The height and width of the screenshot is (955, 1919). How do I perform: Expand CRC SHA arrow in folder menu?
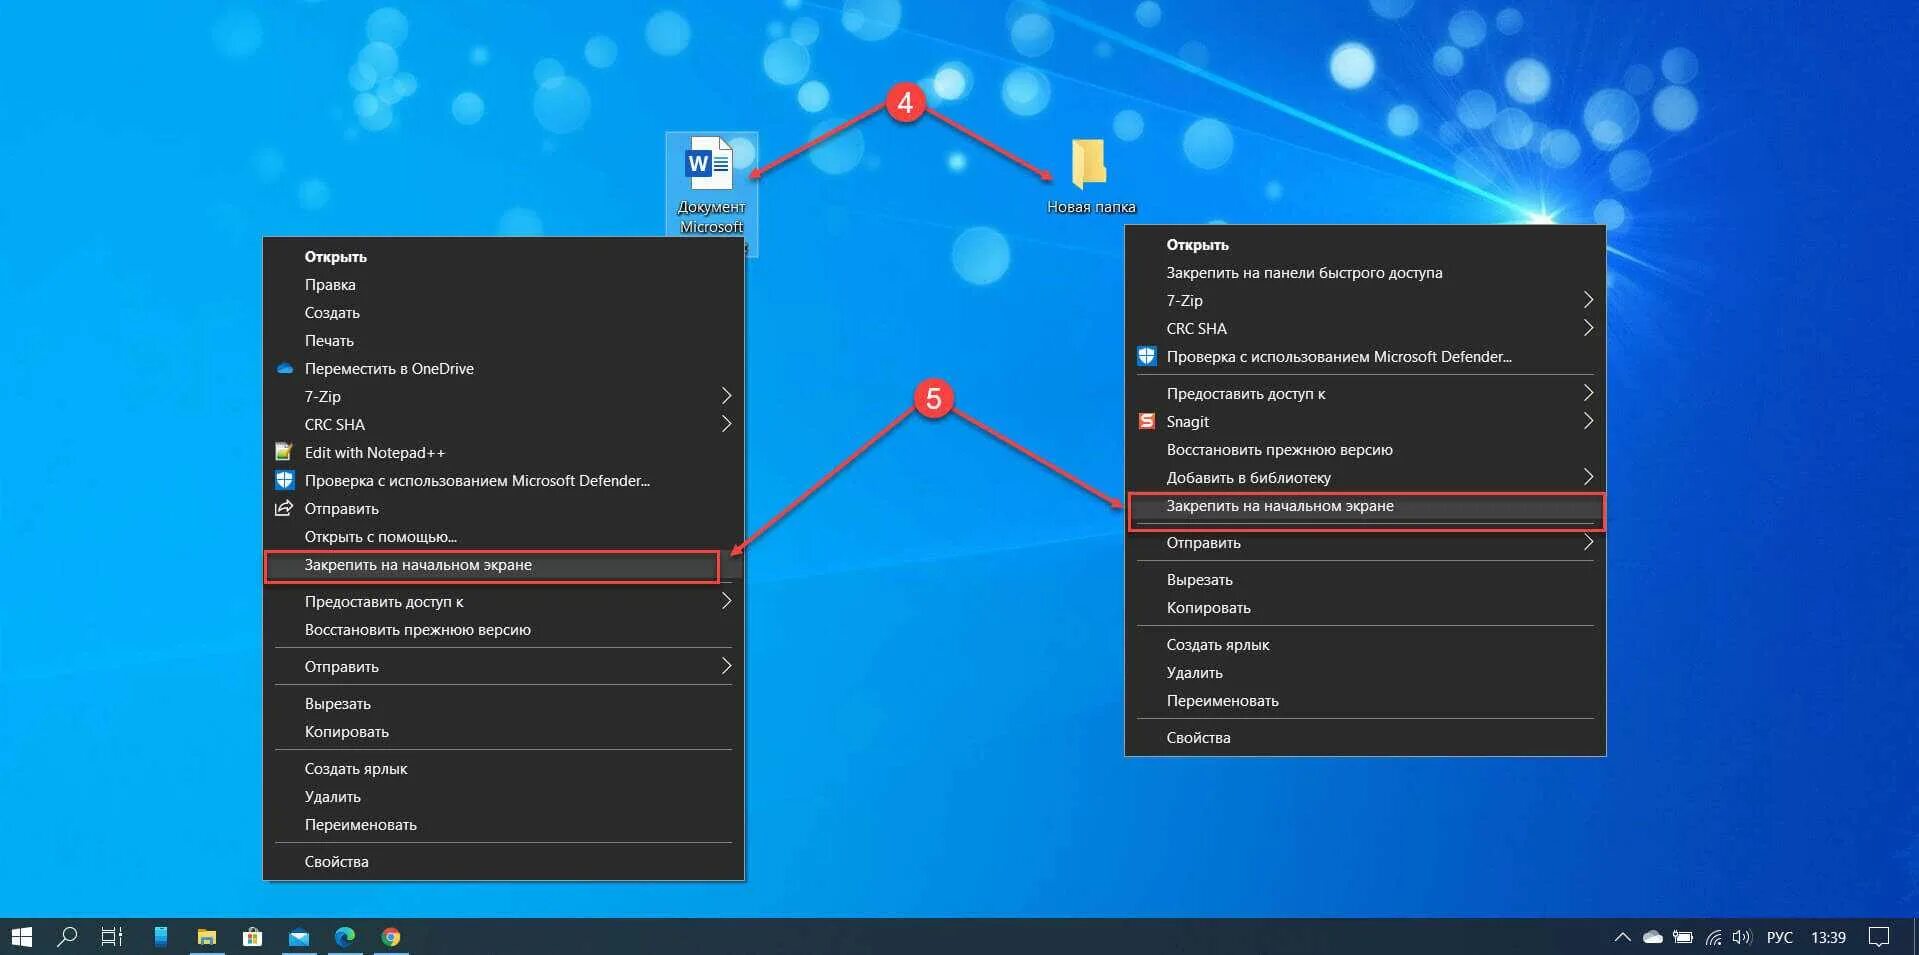(1588, 329)
